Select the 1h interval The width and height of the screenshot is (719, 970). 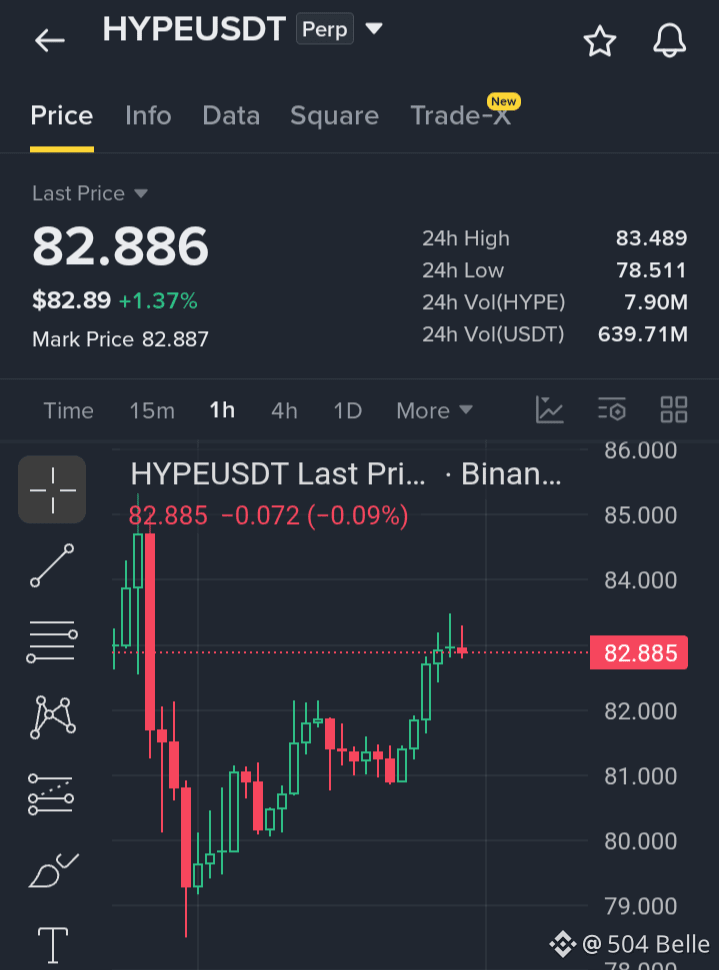222,410
